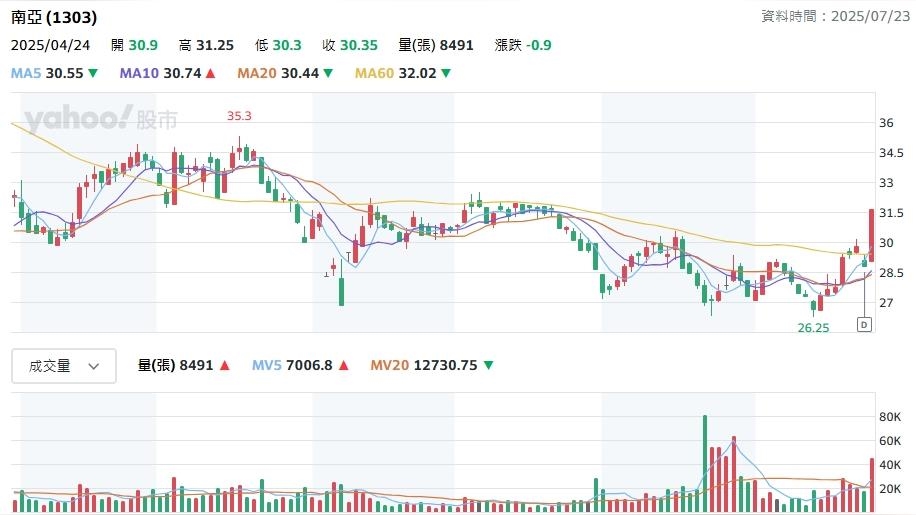
Task: Click the MA20 down arrow indicator
Action: point(328,73)
